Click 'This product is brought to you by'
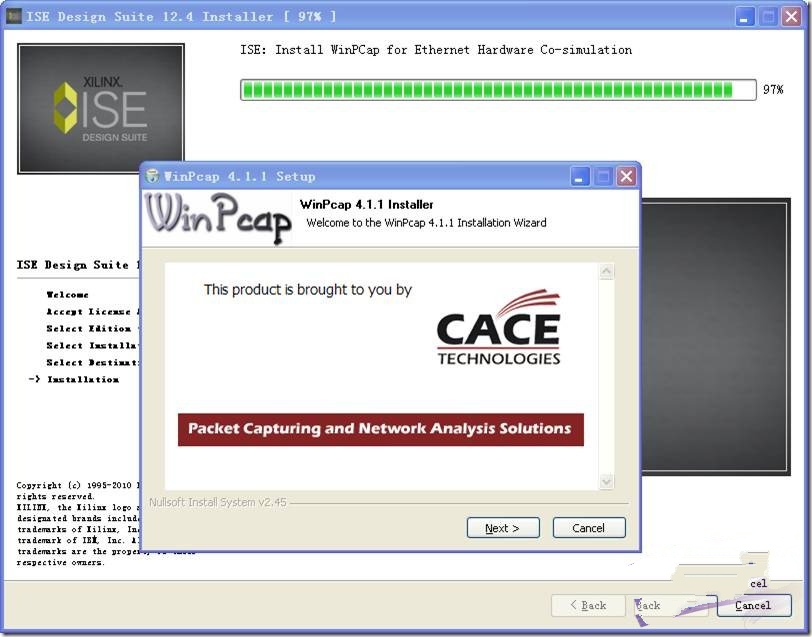 click(x=308, y=289)
